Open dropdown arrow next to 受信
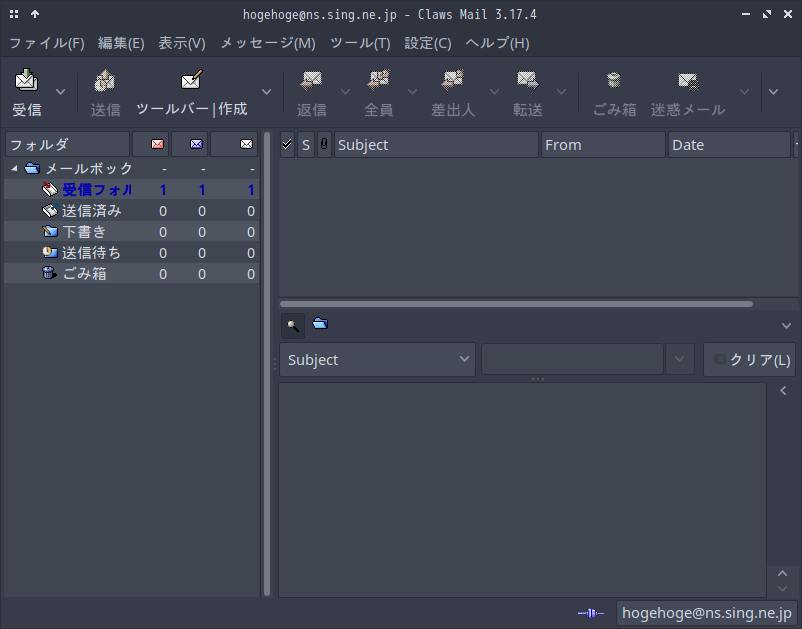 pos(60,92)
